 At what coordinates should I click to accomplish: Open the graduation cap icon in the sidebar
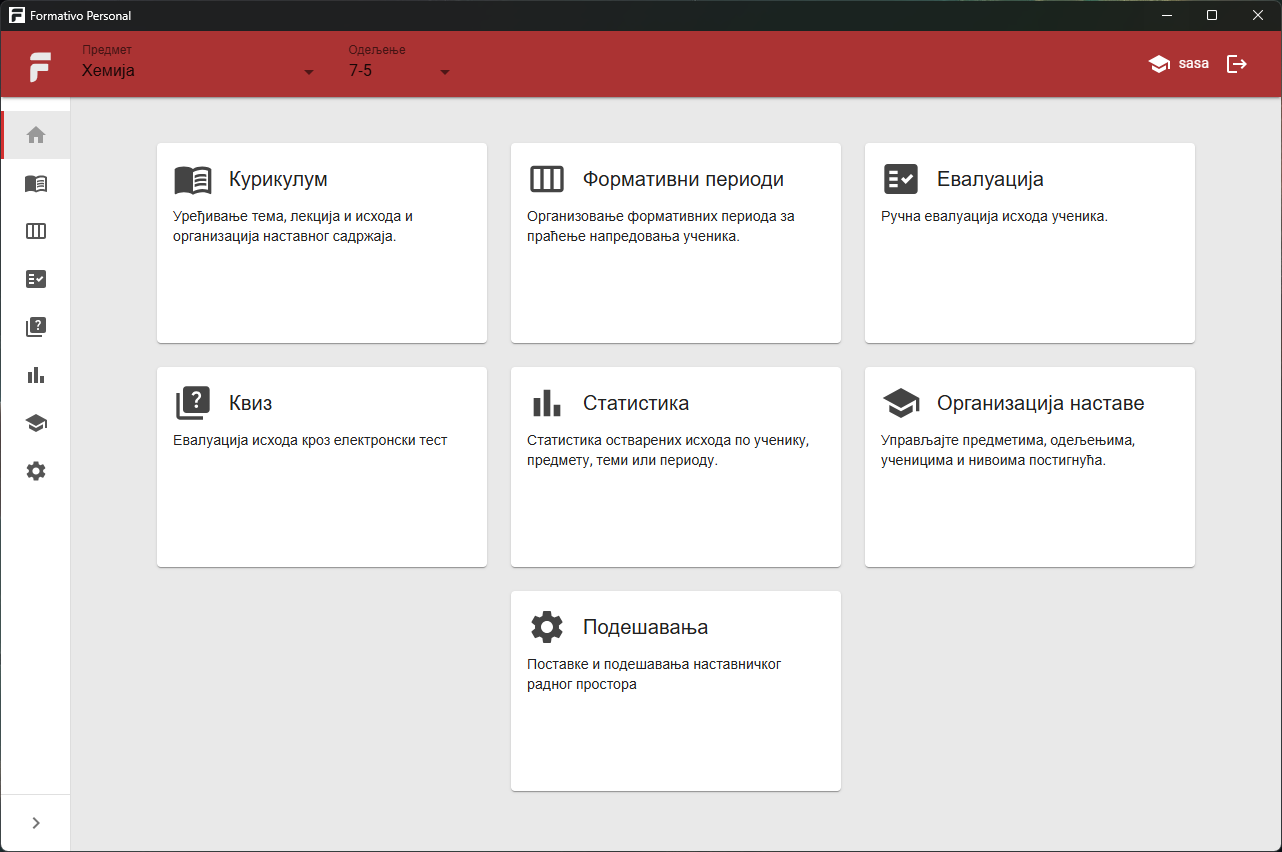click(x=36, y=423)
